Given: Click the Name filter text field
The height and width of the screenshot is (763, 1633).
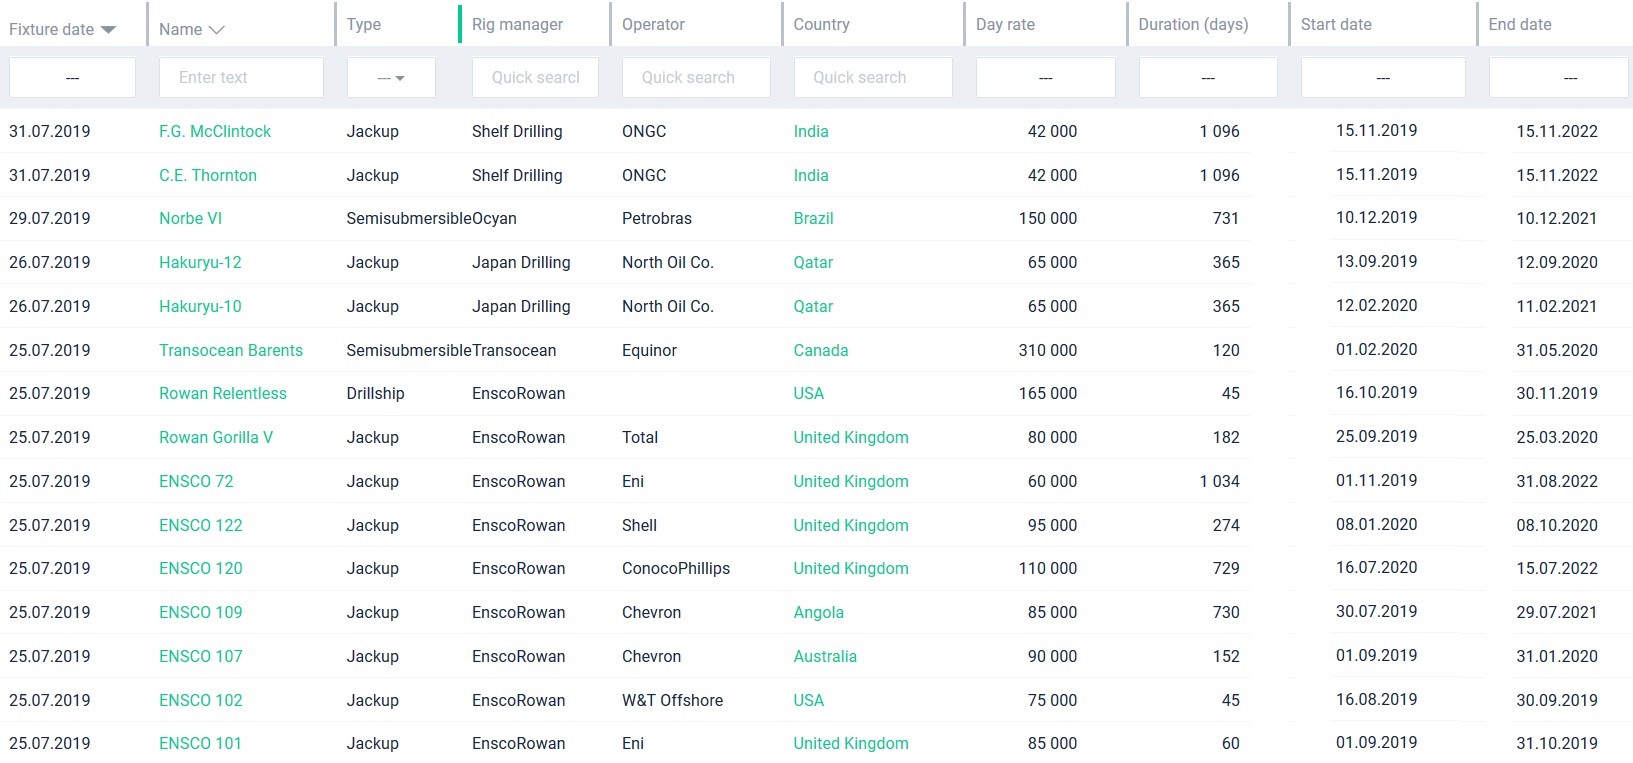Looking at the screenshot, I should tap(241, 78).
